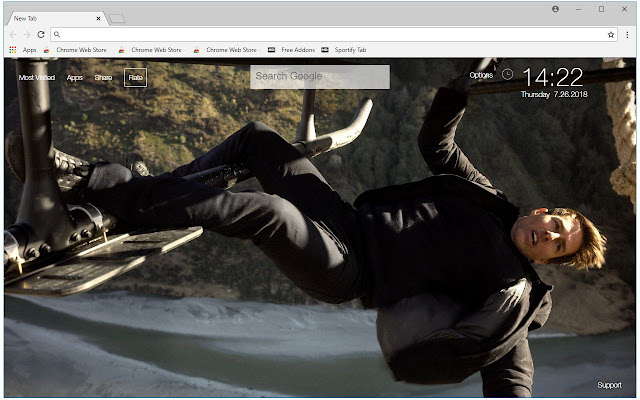Open Sportify Tab bookmark

tap(344, 50)
